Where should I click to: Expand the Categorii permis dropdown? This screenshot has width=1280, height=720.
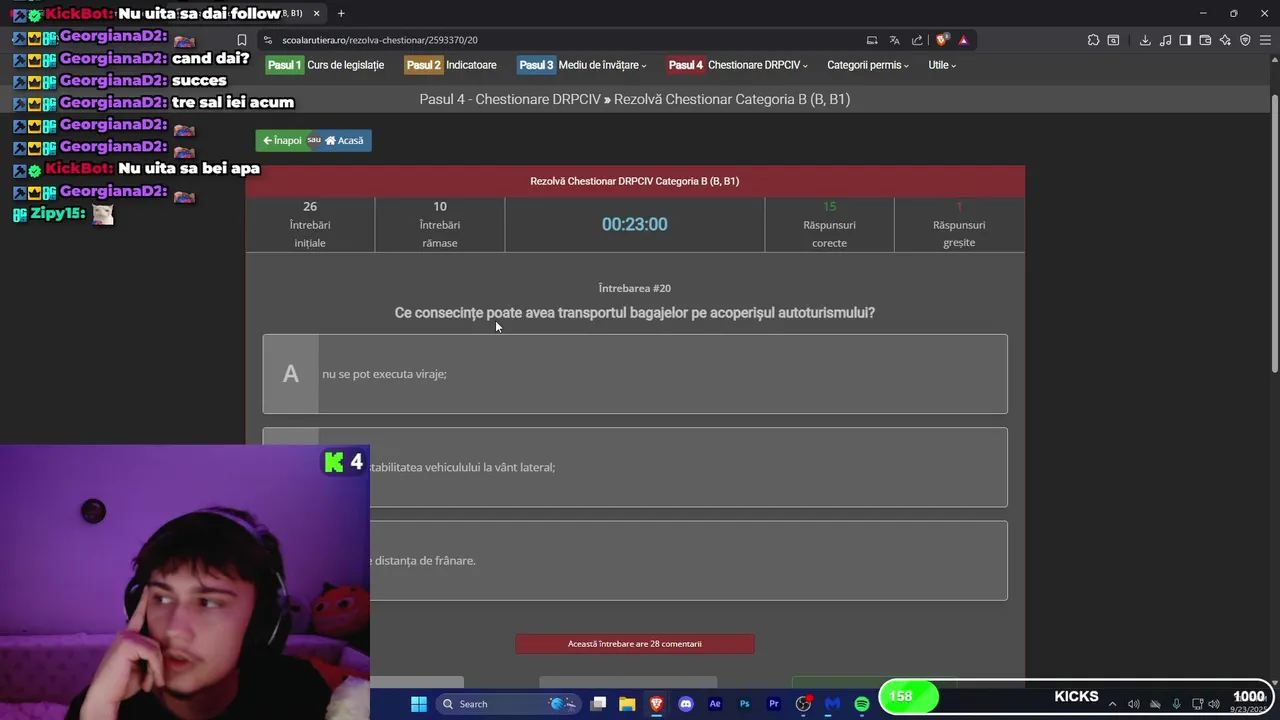[867, 65]
